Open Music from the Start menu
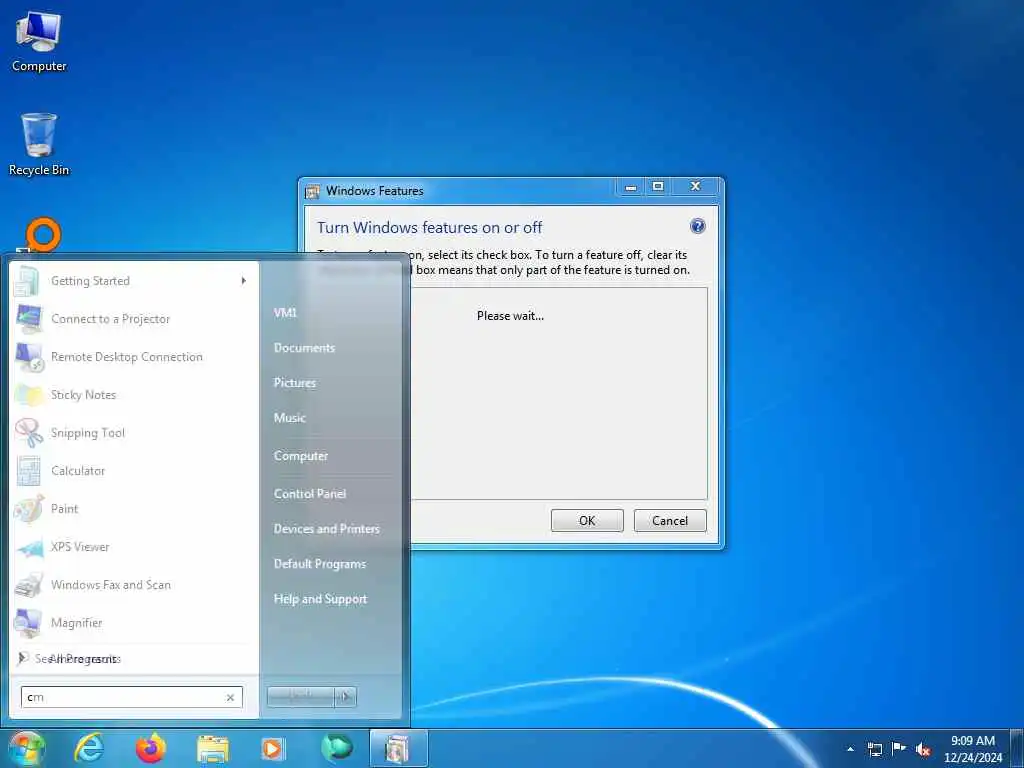Screen dimensions: 1024x768 [289, 418]
